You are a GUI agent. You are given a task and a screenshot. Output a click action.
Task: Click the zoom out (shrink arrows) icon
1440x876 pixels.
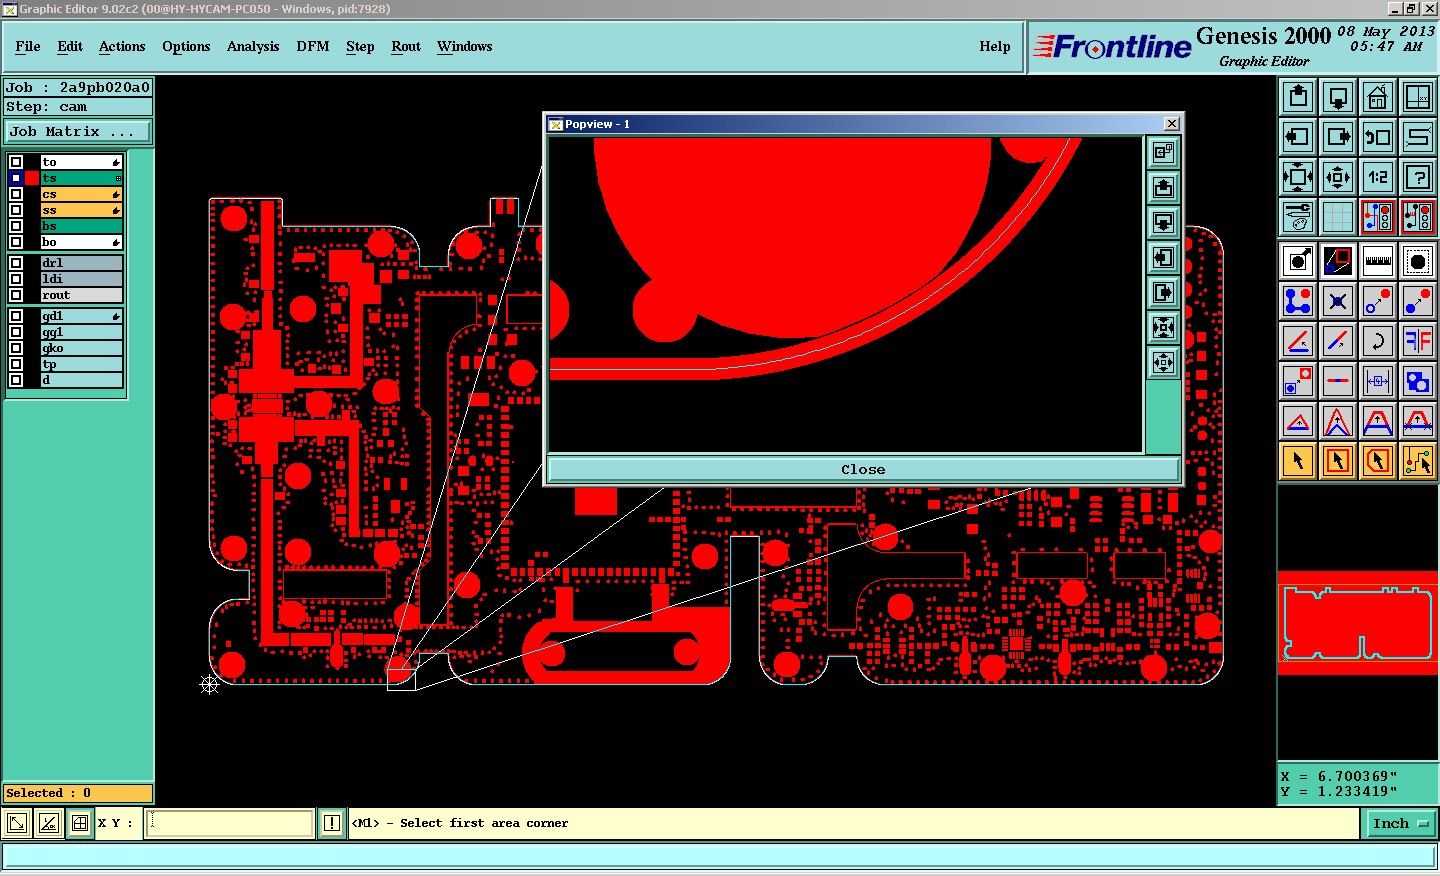tap(1338, 177)
